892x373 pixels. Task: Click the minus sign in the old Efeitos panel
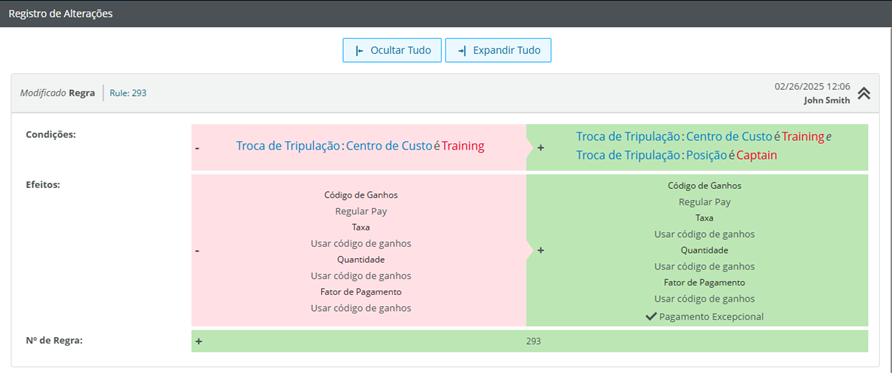click(197, 251)
